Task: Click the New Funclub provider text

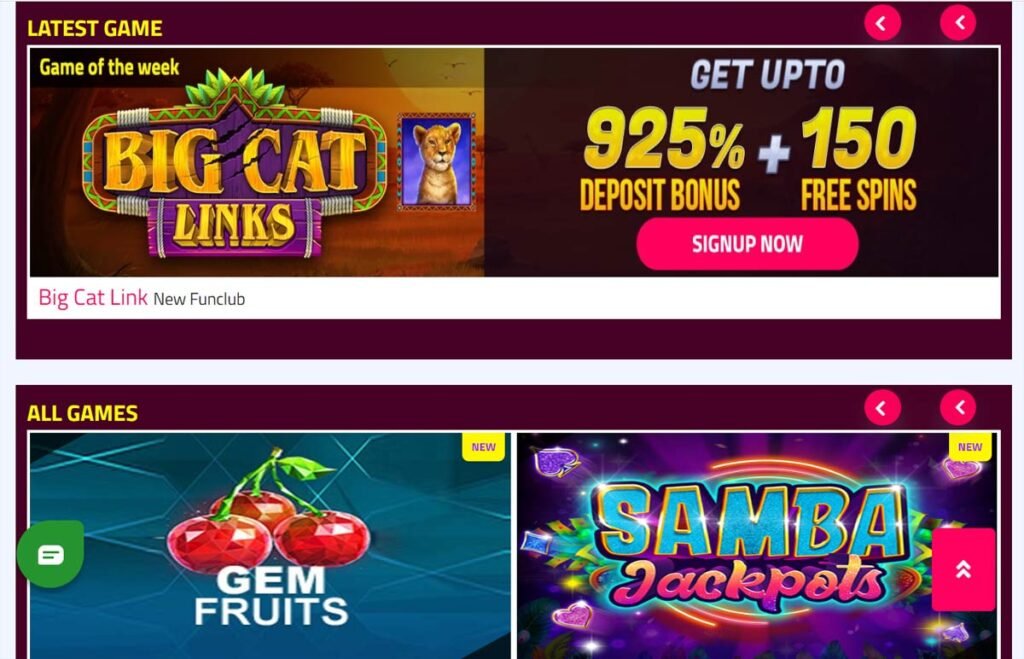Action: [x=199, y=299]
